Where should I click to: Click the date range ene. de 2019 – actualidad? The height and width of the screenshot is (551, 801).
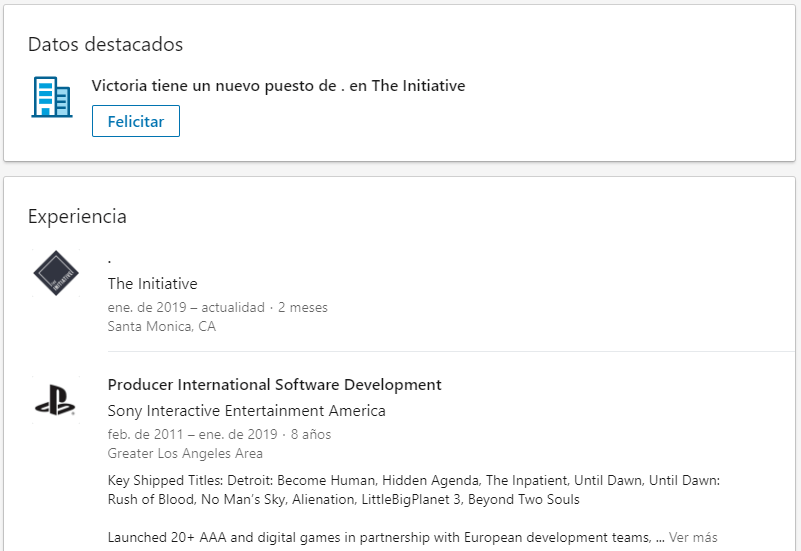pos(186,307)
